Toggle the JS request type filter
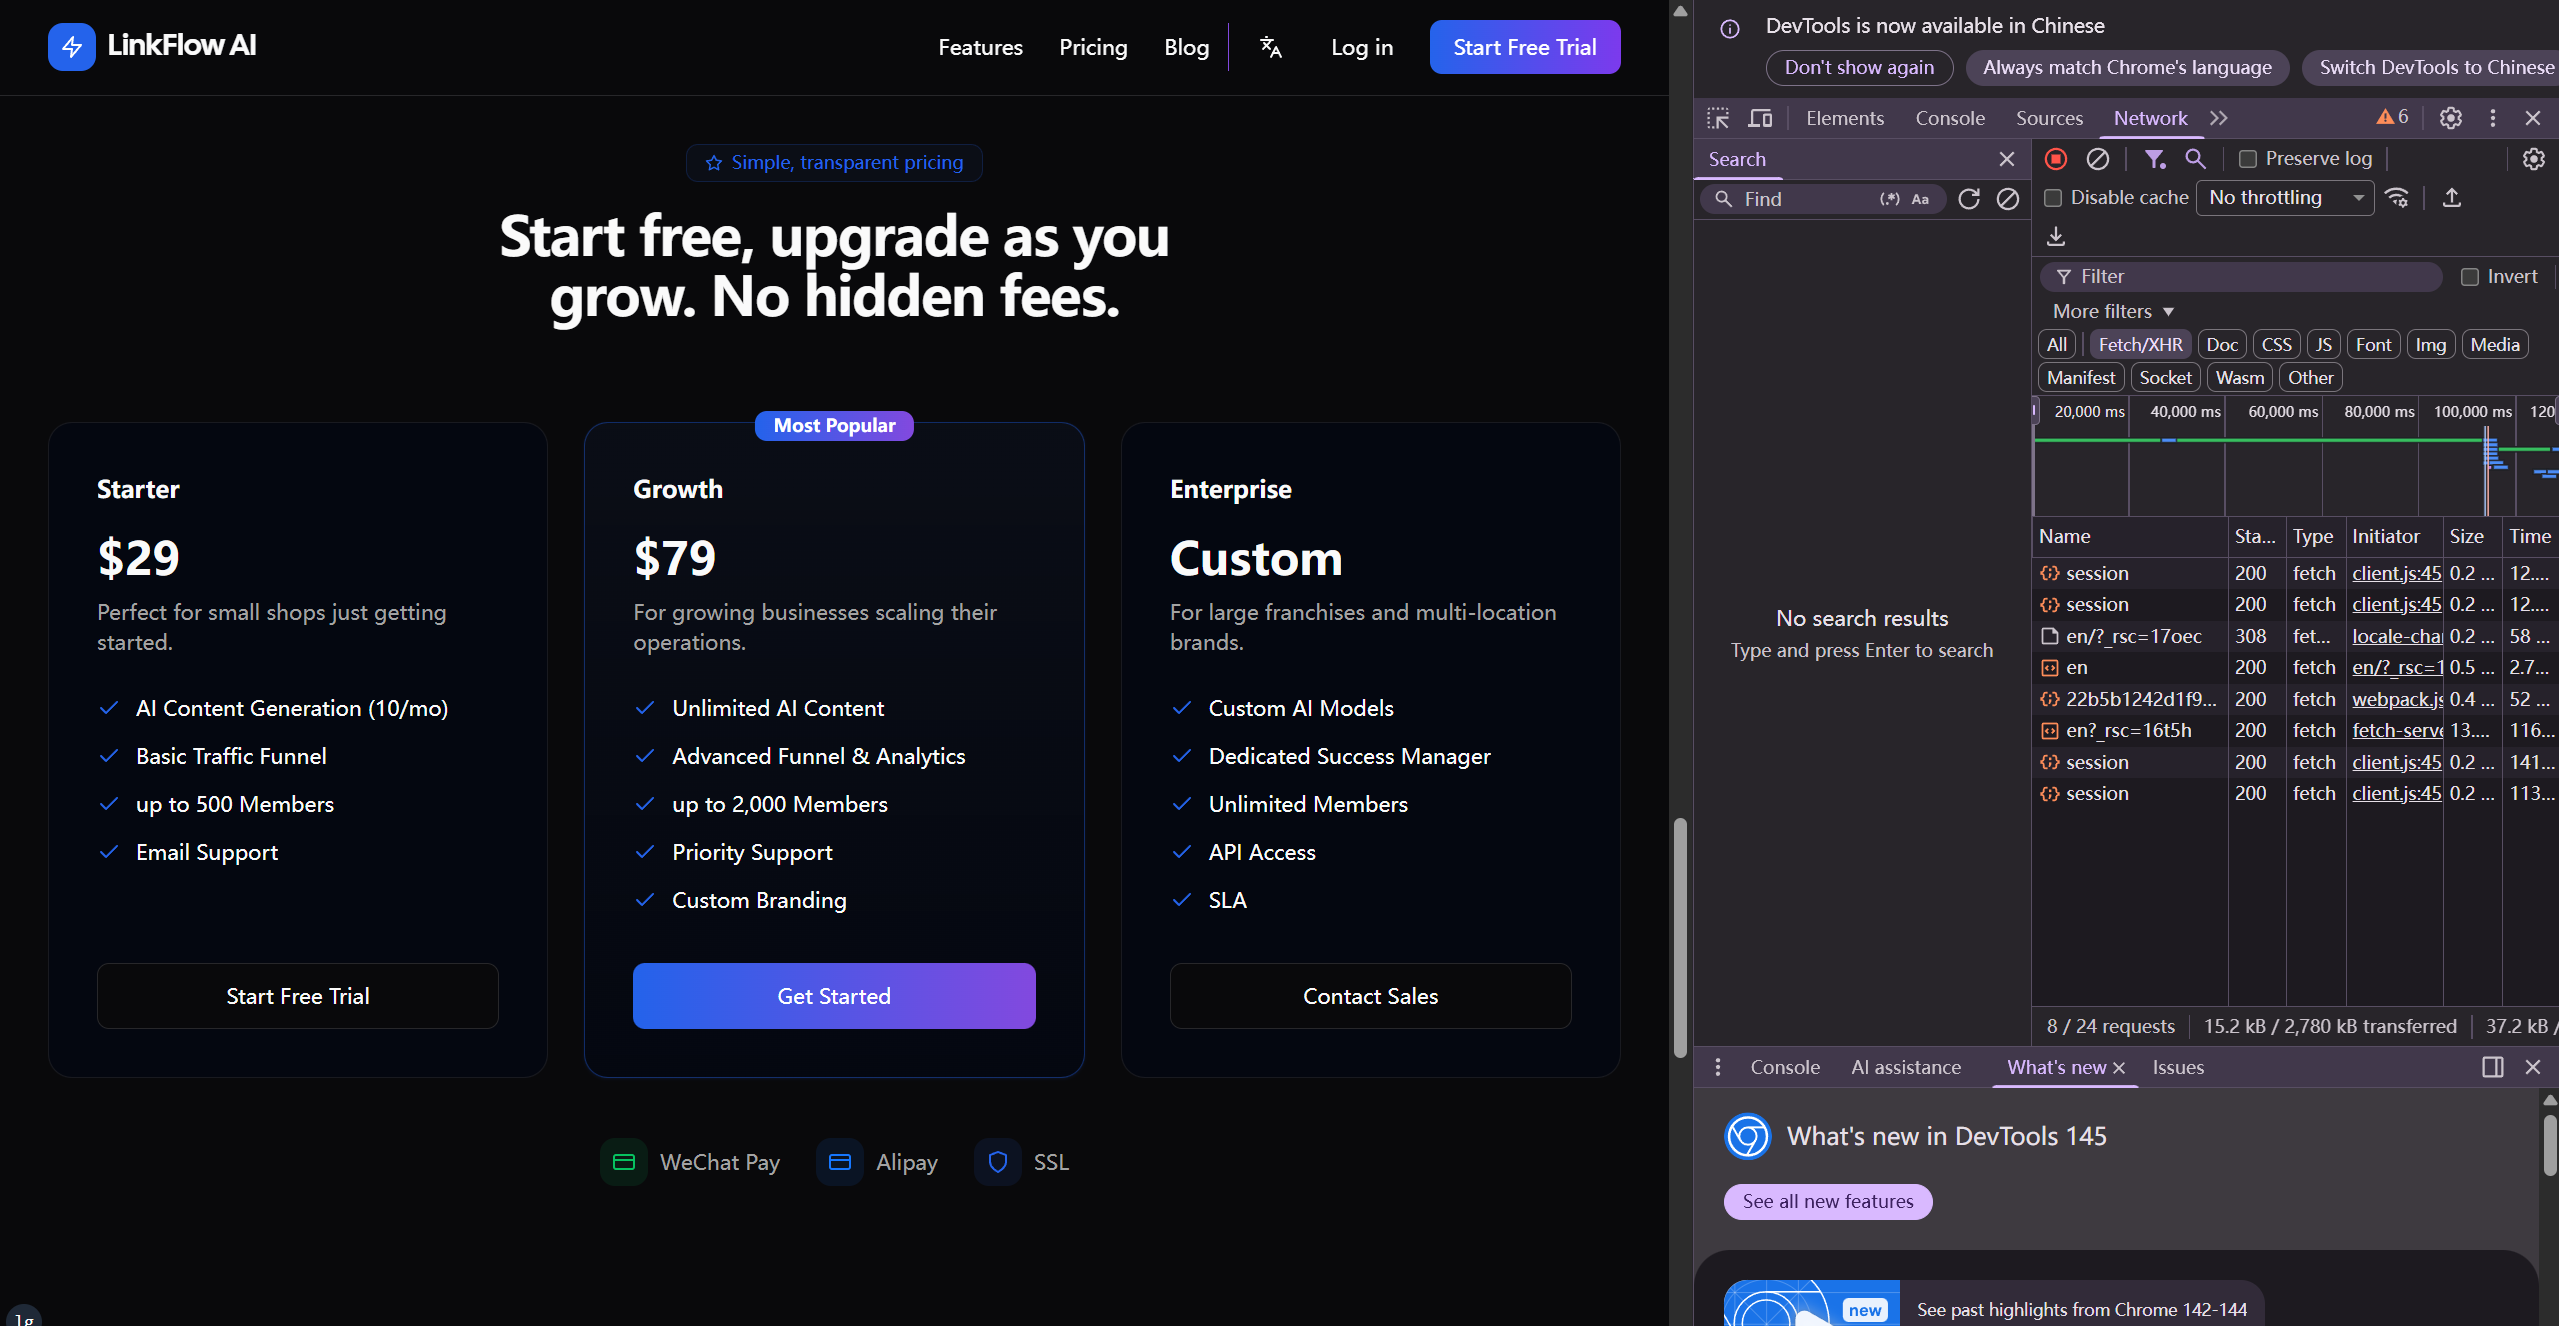Image resolution: width=2559 pixels, height=1326 pixels. (x=2324, y=345)
